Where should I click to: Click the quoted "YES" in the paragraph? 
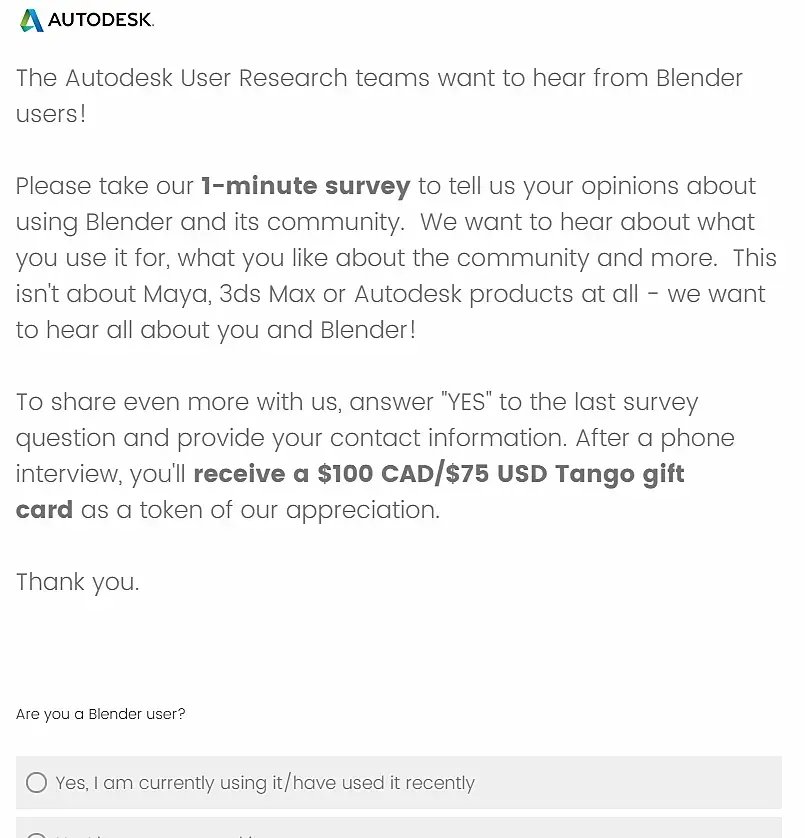tap(465, 402)
